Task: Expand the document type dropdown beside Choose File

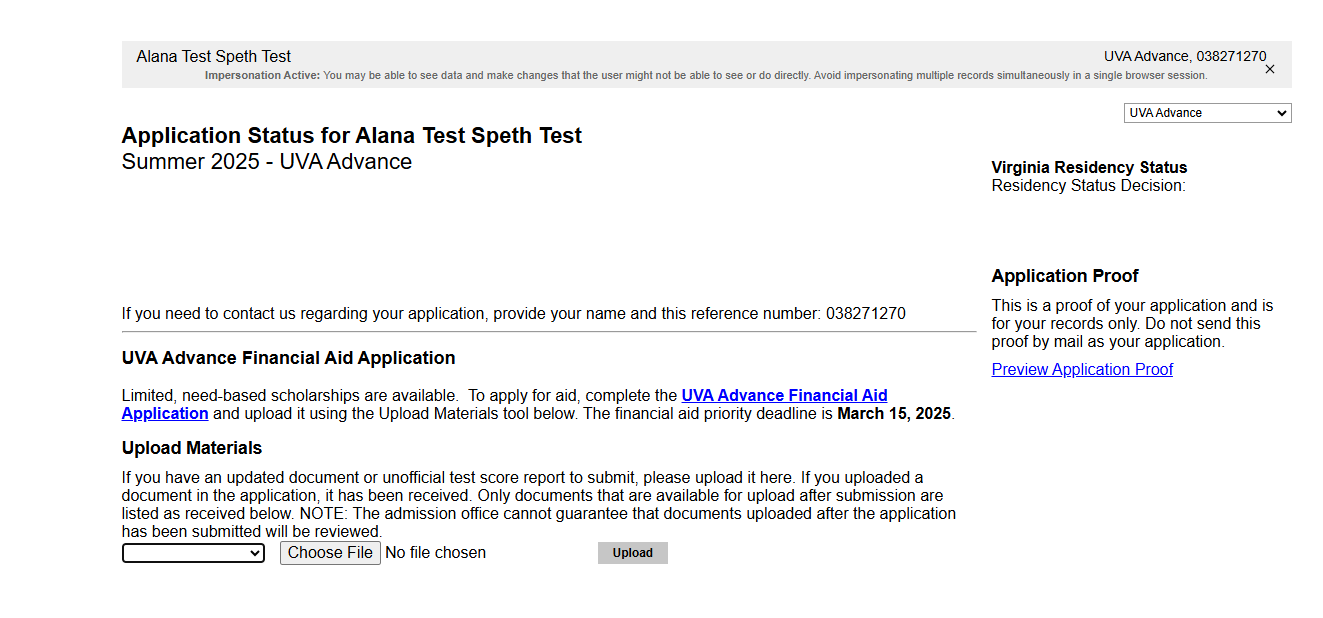Action: pos(193,553)
